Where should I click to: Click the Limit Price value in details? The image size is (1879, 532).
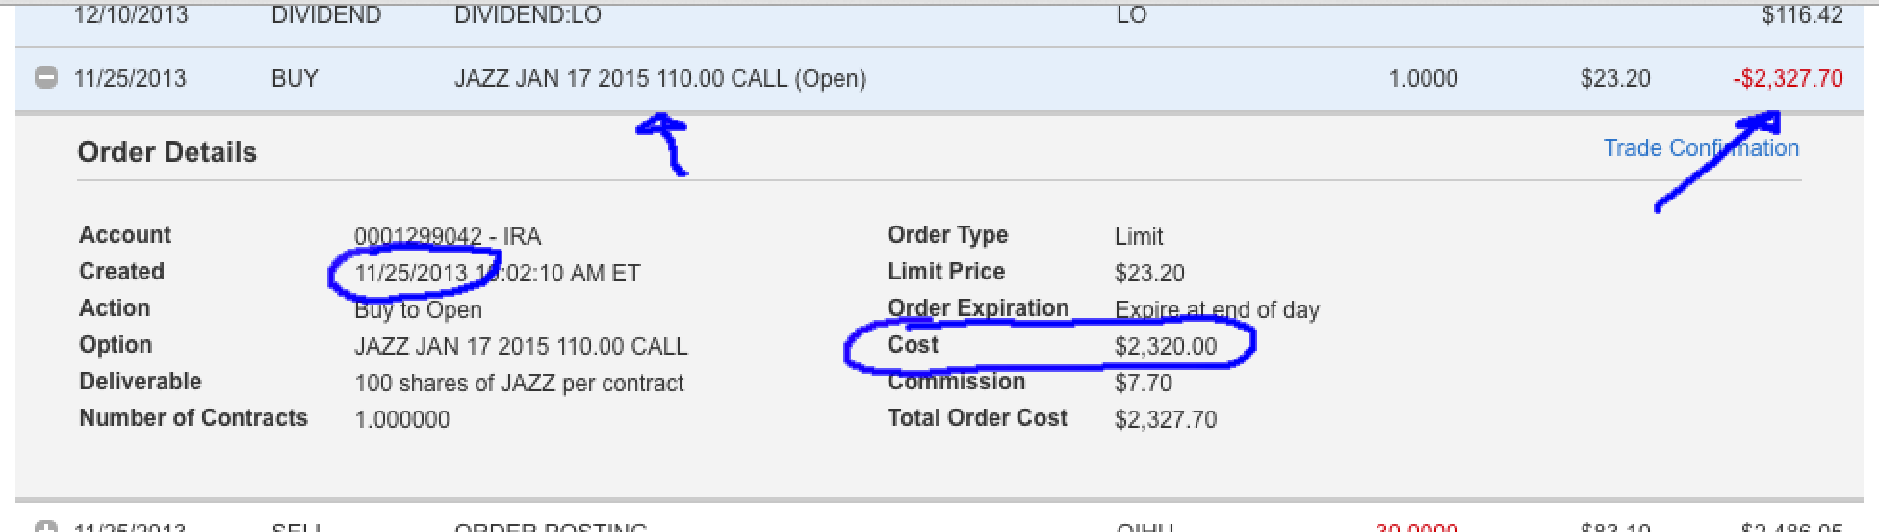click(x=1150, y=273)
